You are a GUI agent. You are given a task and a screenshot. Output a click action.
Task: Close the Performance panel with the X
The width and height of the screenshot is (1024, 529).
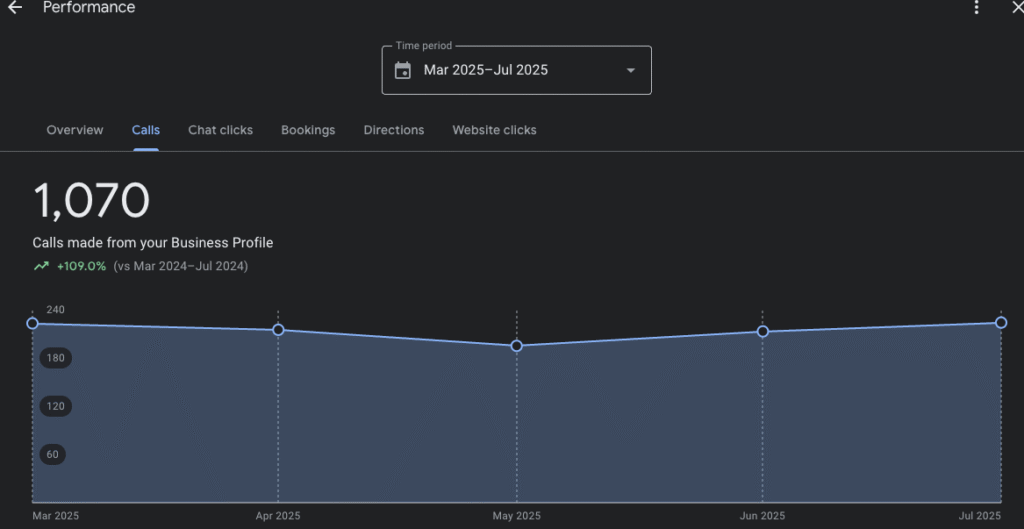[1017, 8]
